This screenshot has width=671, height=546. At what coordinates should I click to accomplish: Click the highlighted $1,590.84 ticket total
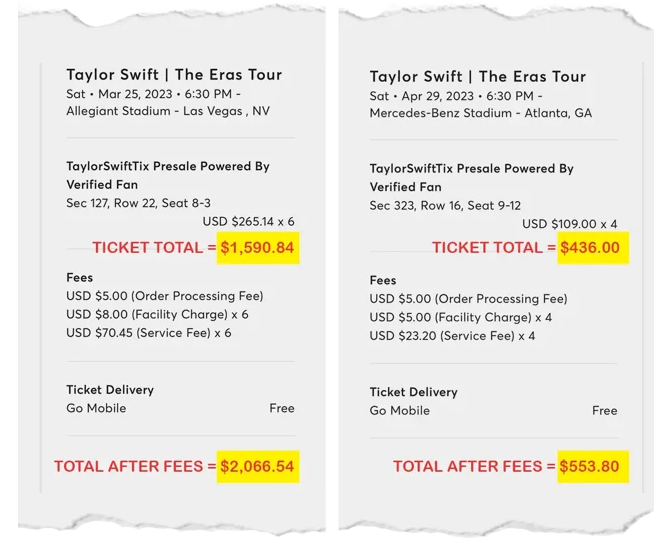(258, 248)
